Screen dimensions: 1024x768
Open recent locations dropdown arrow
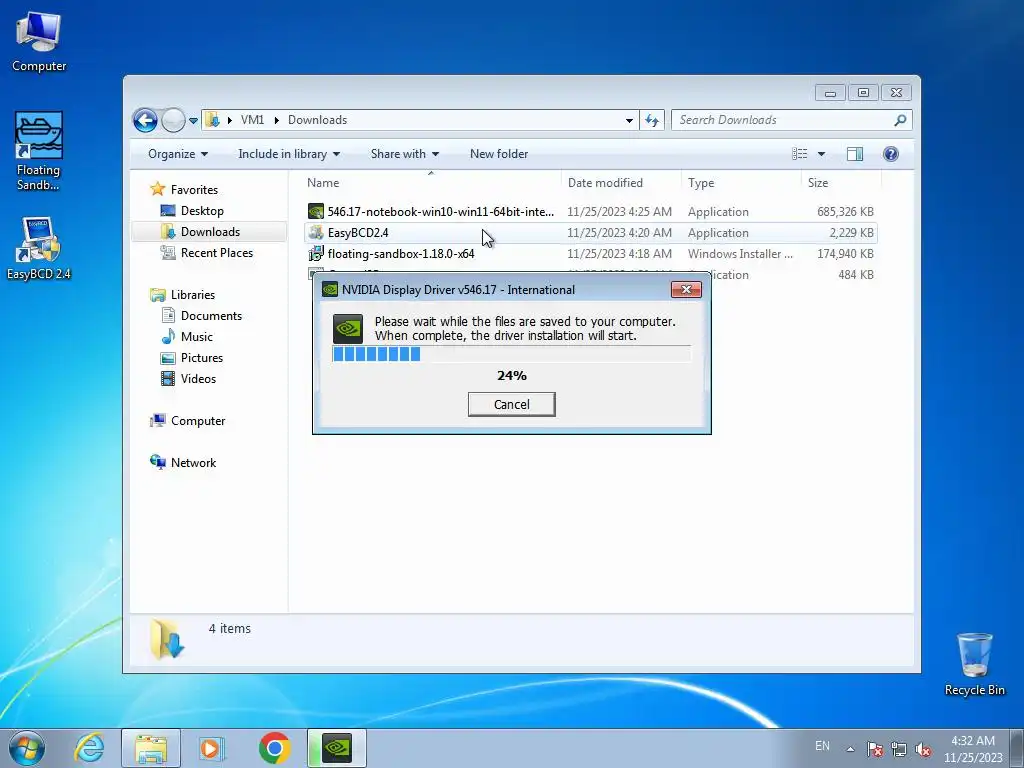(193, 121)
